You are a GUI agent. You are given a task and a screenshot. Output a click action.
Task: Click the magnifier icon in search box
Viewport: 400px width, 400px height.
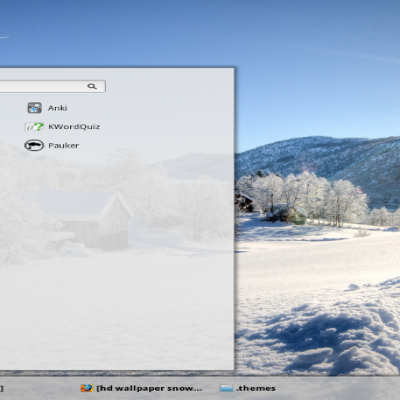click(92, 86)
